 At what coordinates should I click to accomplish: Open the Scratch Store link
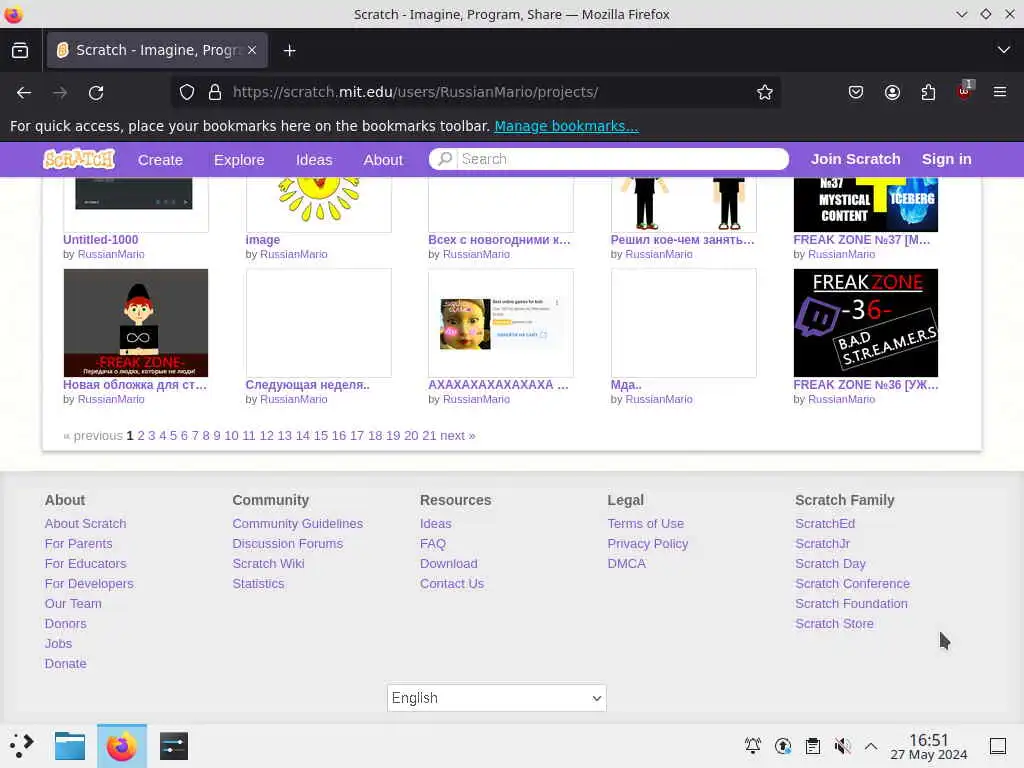pyautogui.click(x=834, y=624)
